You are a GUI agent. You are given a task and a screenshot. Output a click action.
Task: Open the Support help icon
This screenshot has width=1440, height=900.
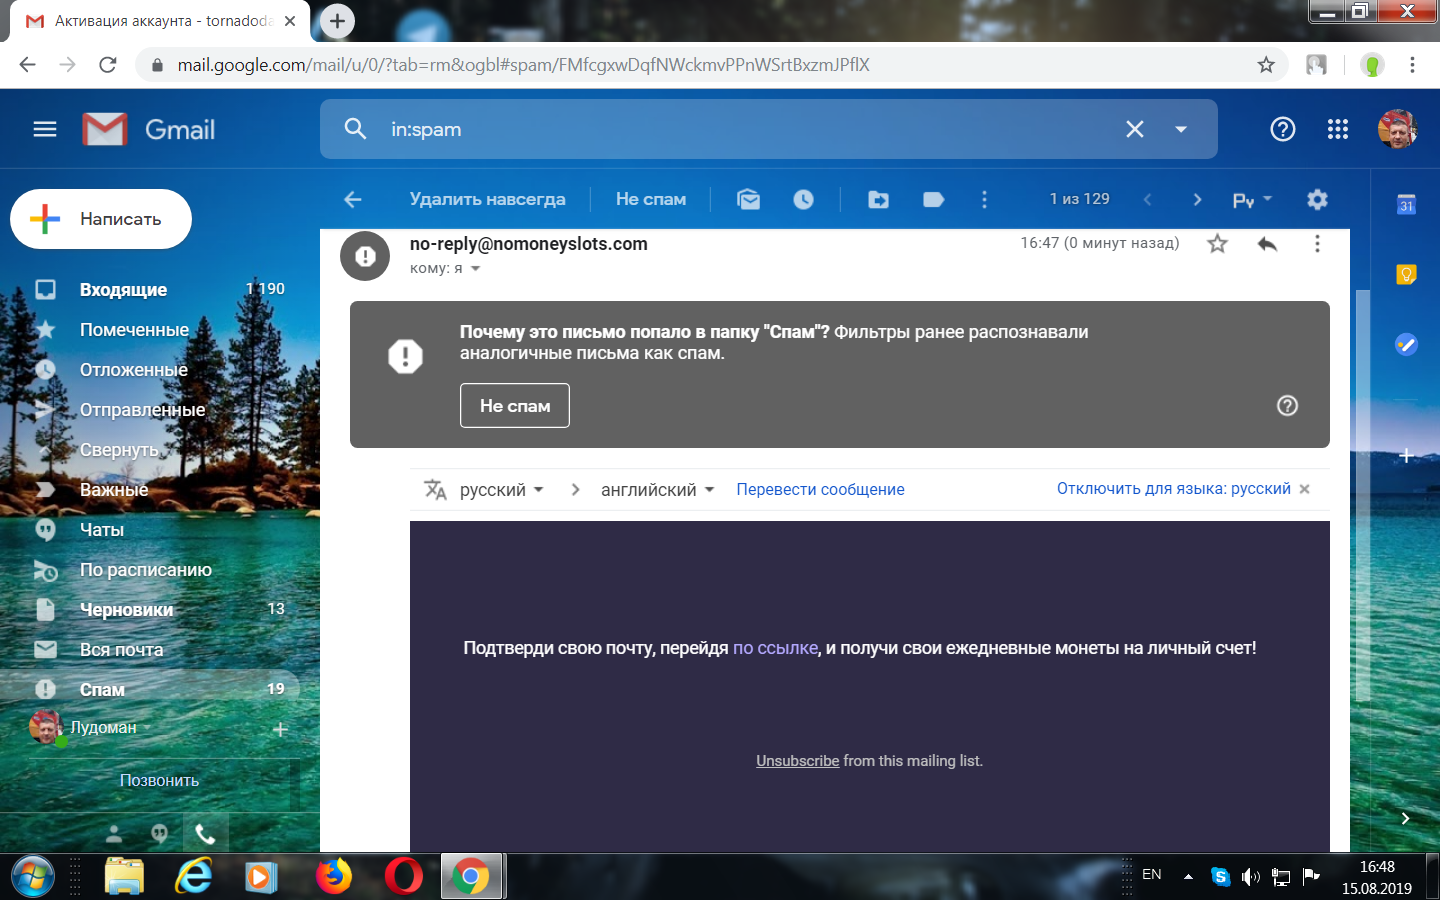[x=1282, y=129]
